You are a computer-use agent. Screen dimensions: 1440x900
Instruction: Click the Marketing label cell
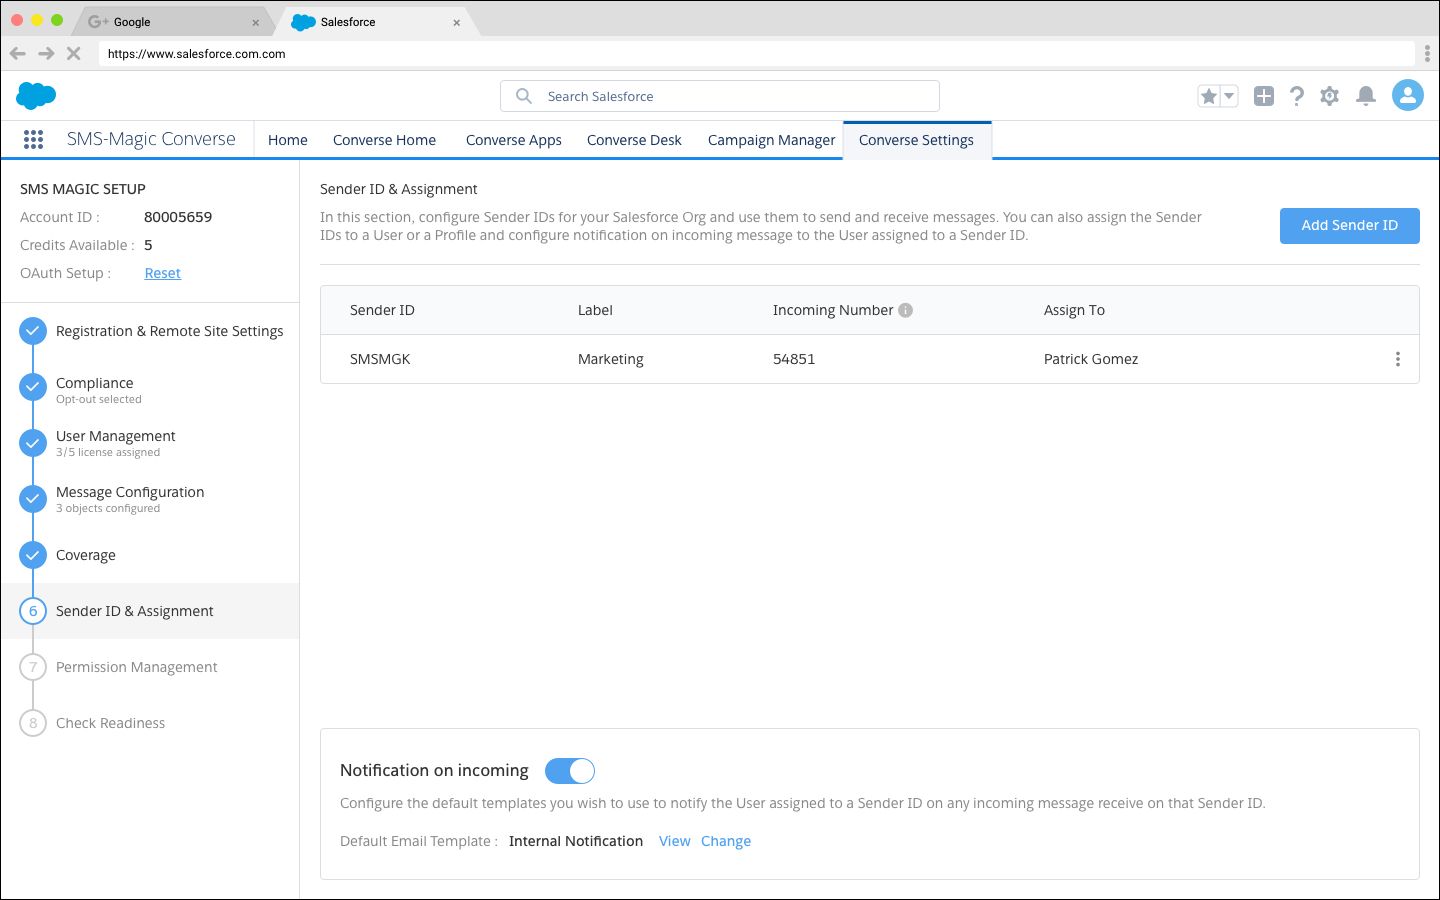coord(611,359)
